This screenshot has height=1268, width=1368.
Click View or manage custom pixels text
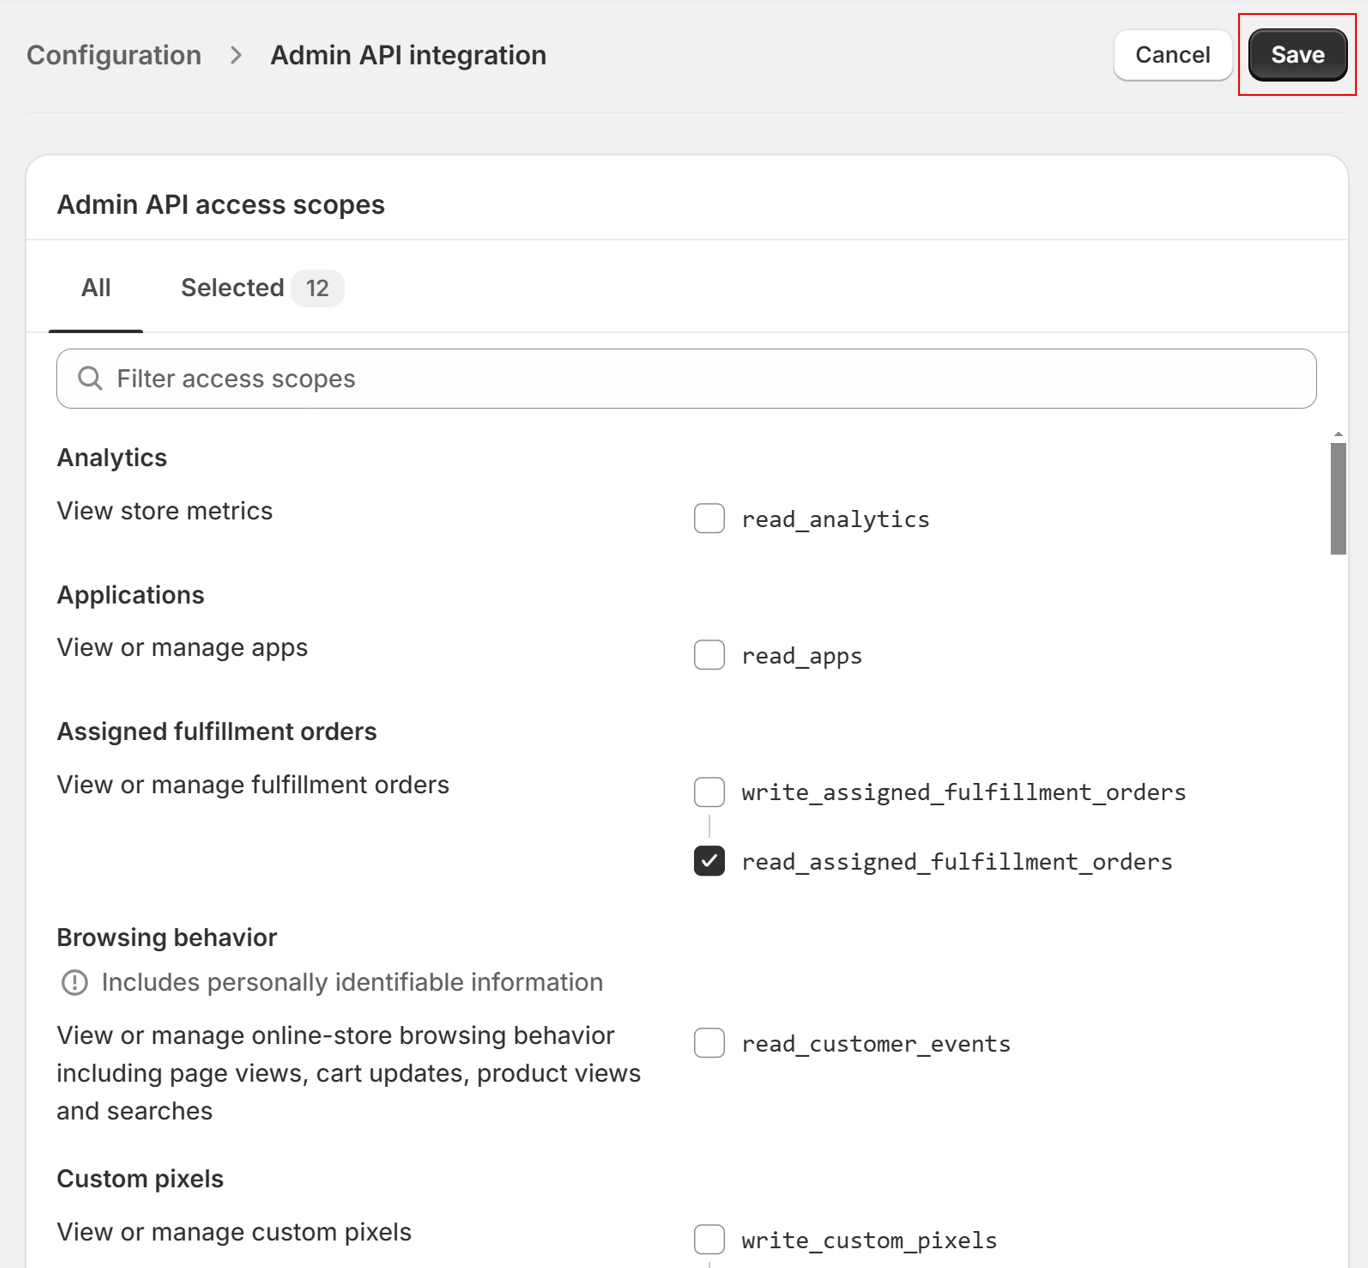[x=234, y=1232]
